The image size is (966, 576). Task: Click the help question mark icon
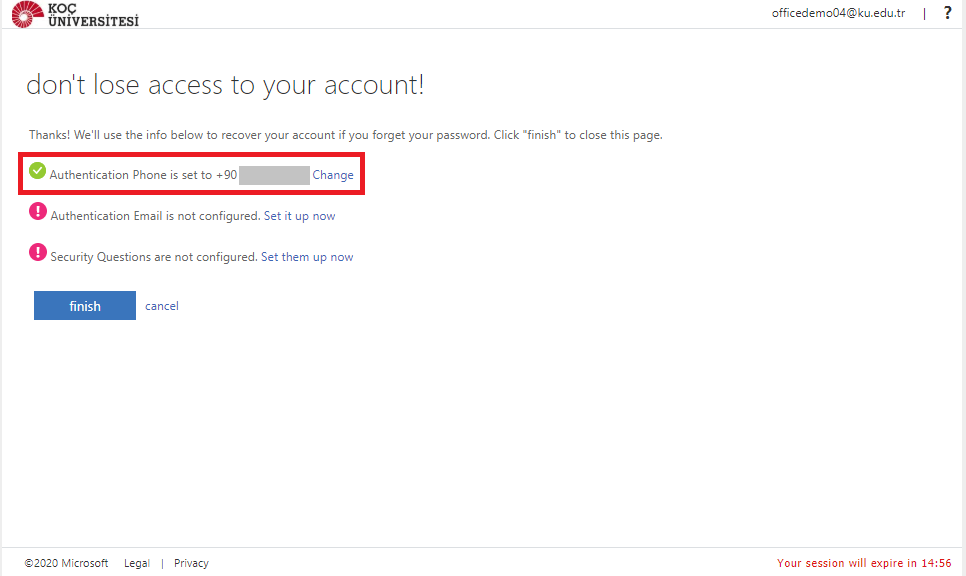pos(947,13)
